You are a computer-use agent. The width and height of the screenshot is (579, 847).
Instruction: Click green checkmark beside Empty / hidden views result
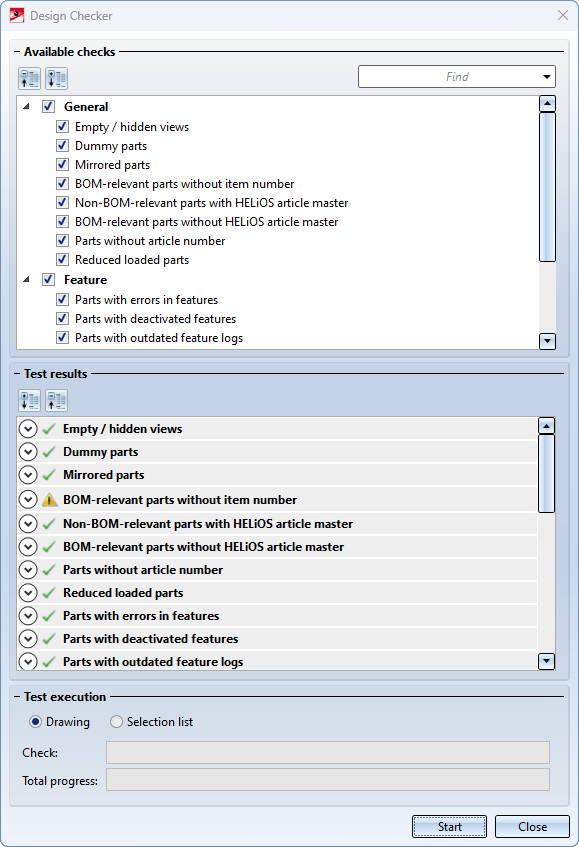[x=49, y=429]
